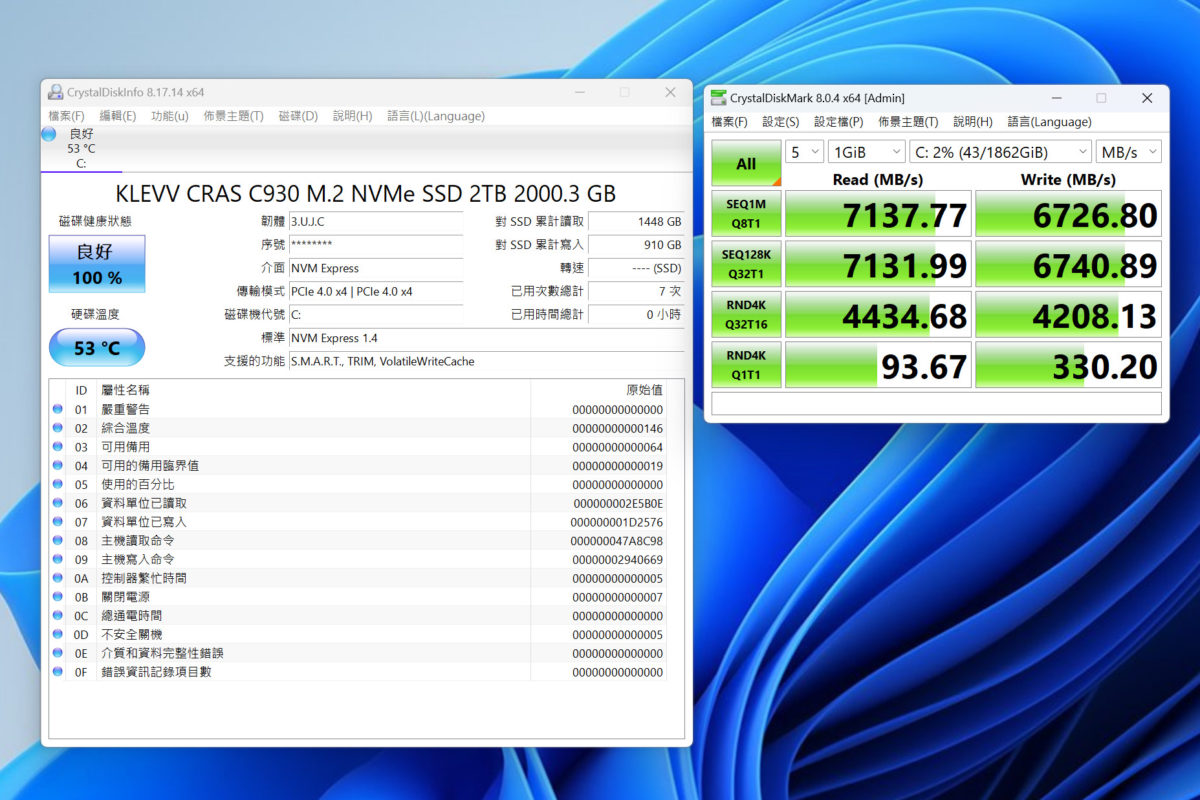The height and width of the screenshot is (800, 1200).
Task: Click the 53°C temperature badge in CrystalDiskInfo
Action: click(96, 347)
